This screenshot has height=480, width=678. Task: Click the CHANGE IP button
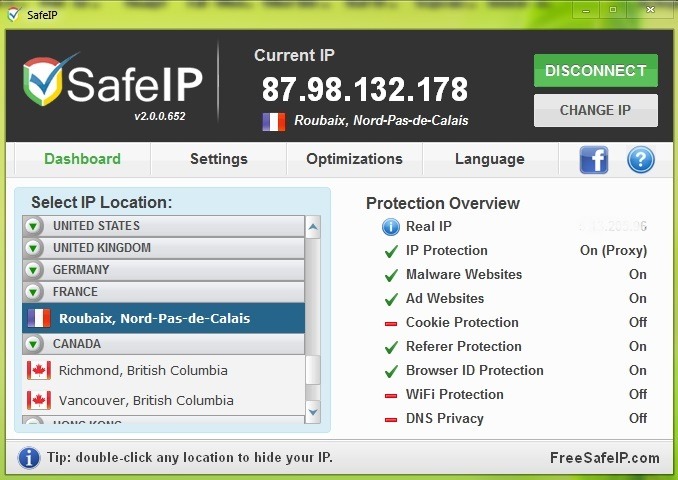[596, 110]
